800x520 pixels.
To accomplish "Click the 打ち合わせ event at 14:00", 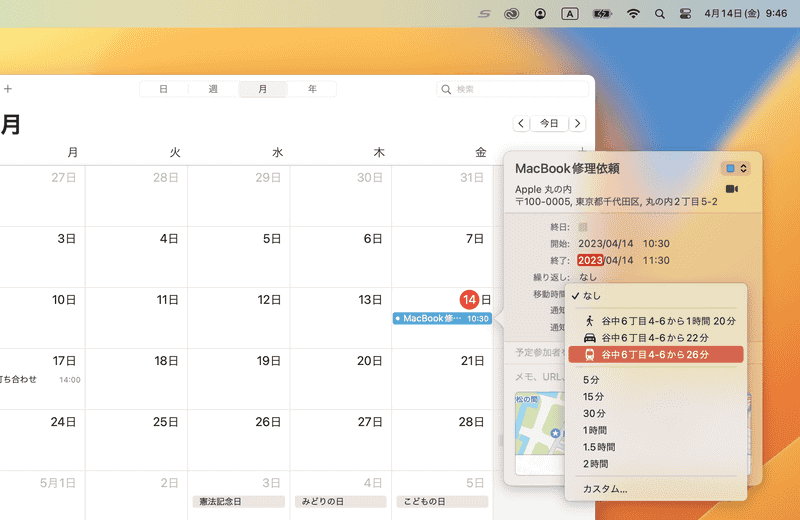I will coord(40,379).
